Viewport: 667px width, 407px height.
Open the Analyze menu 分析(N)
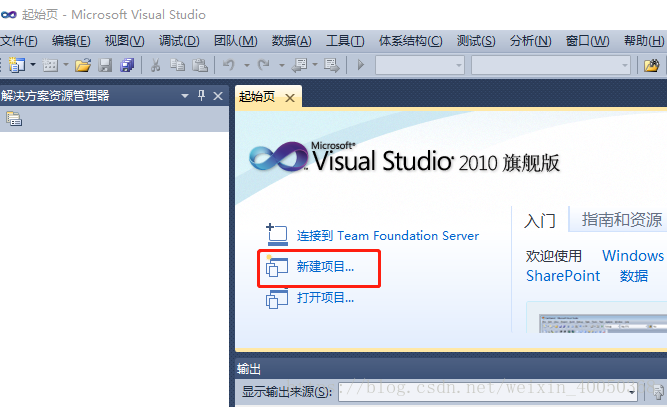click(530, 41)
